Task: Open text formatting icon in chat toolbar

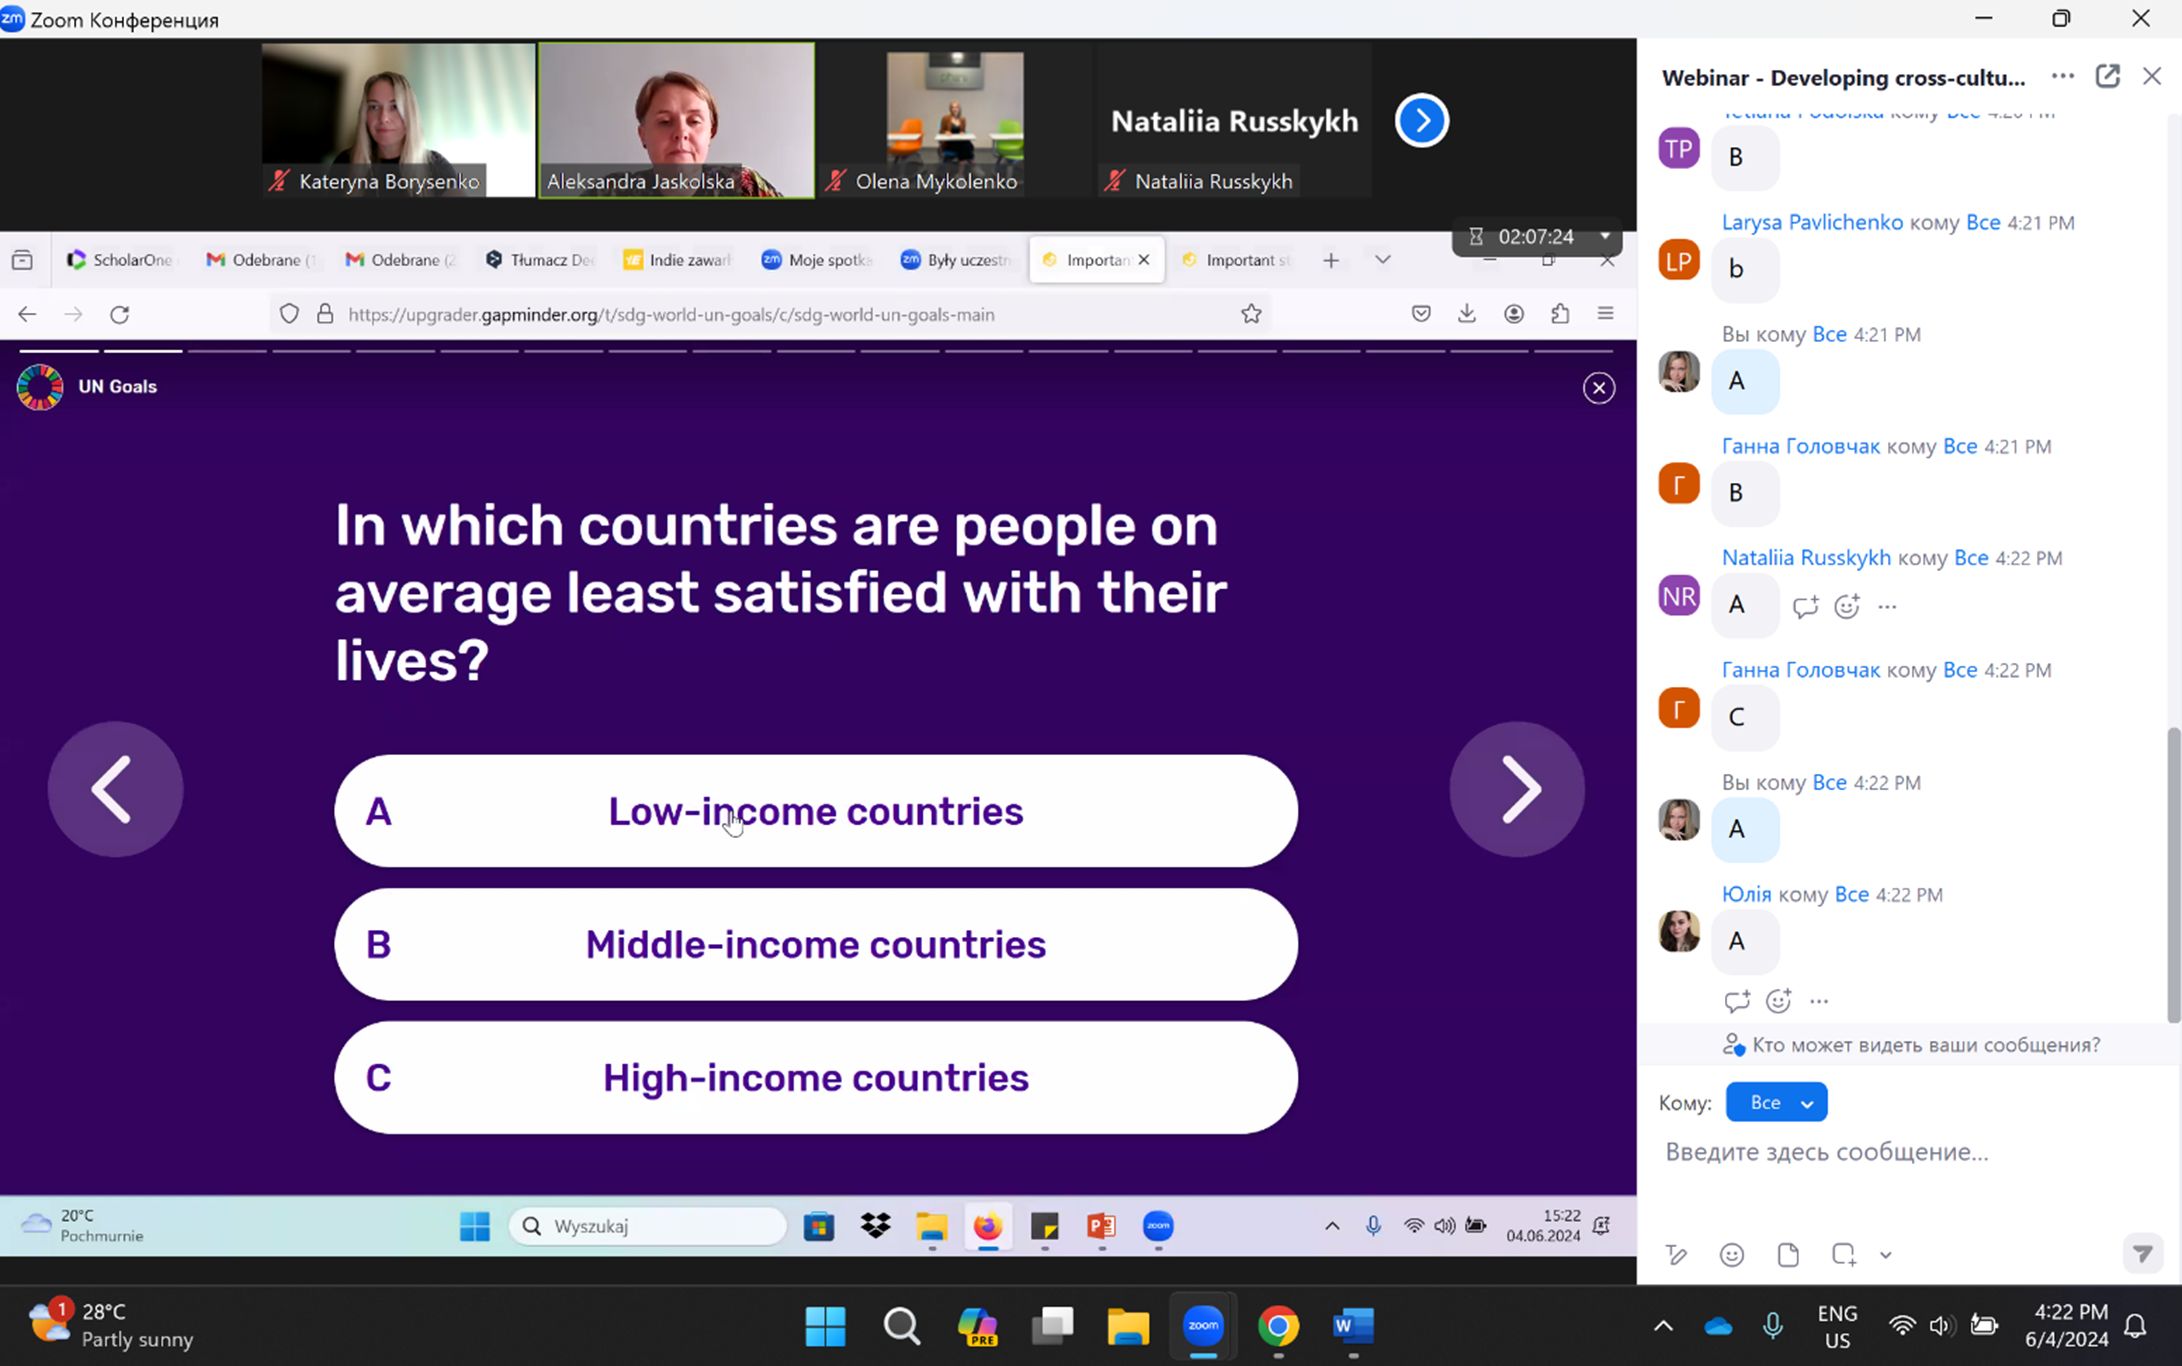Action: tap(1677, 1255)
